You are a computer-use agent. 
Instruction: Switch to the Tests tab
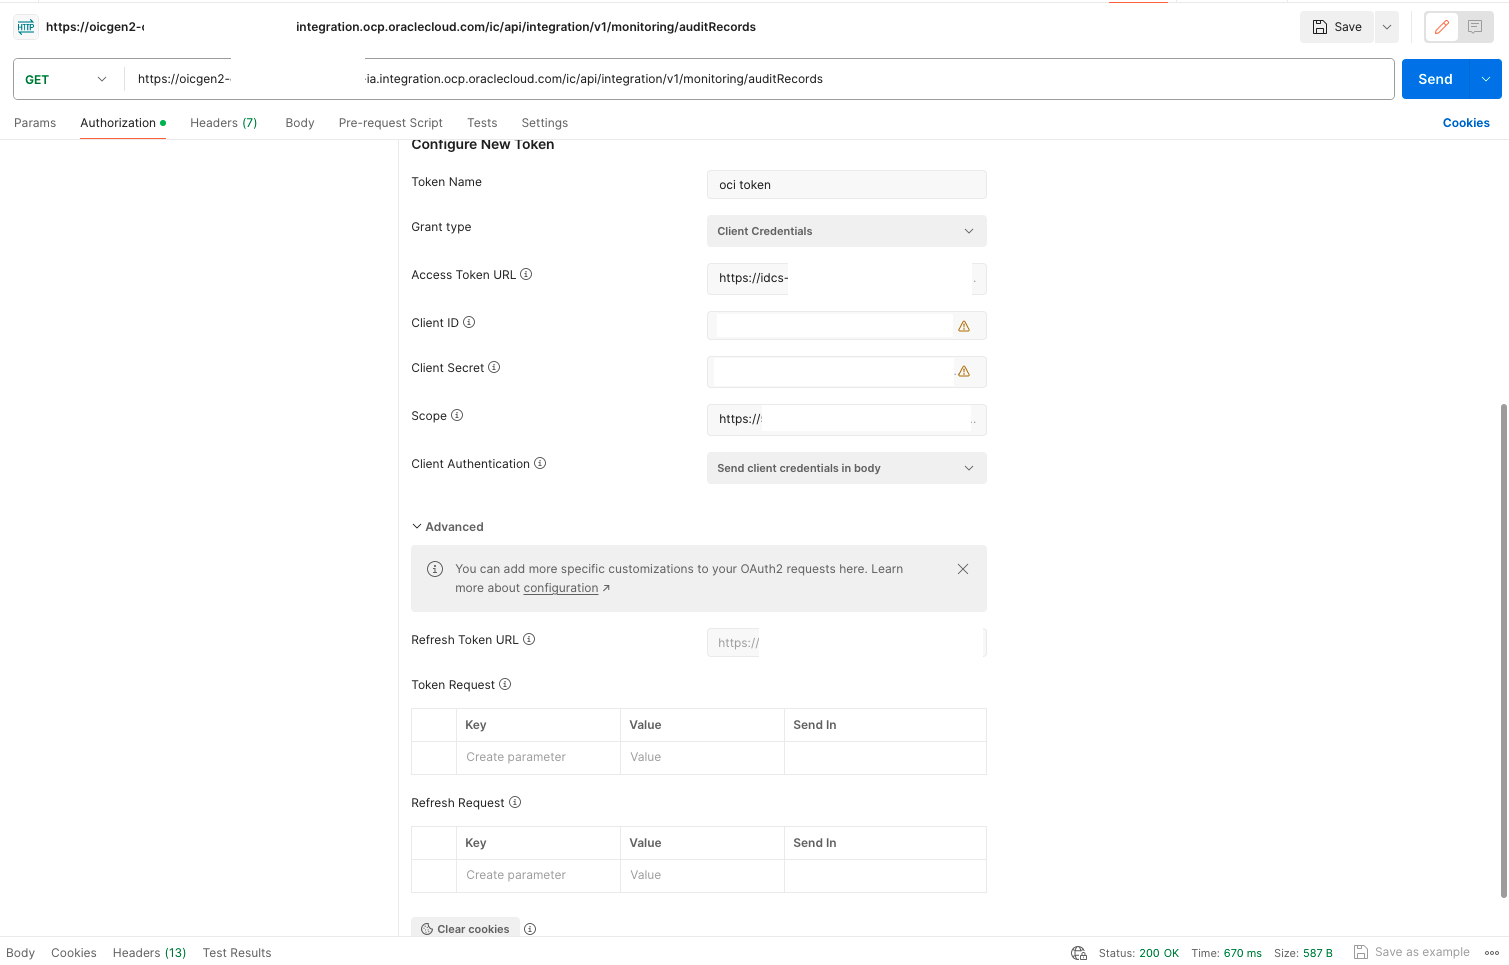[481, 122]
